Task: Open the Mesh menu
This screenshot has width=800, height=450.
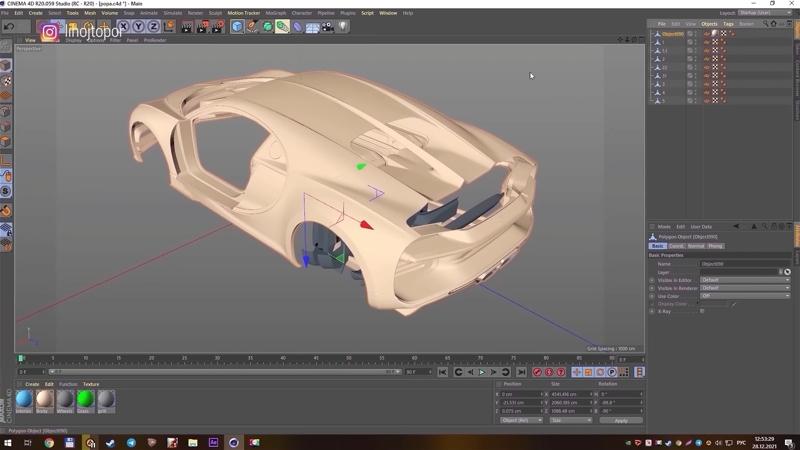Action: [x=90, y=13]
